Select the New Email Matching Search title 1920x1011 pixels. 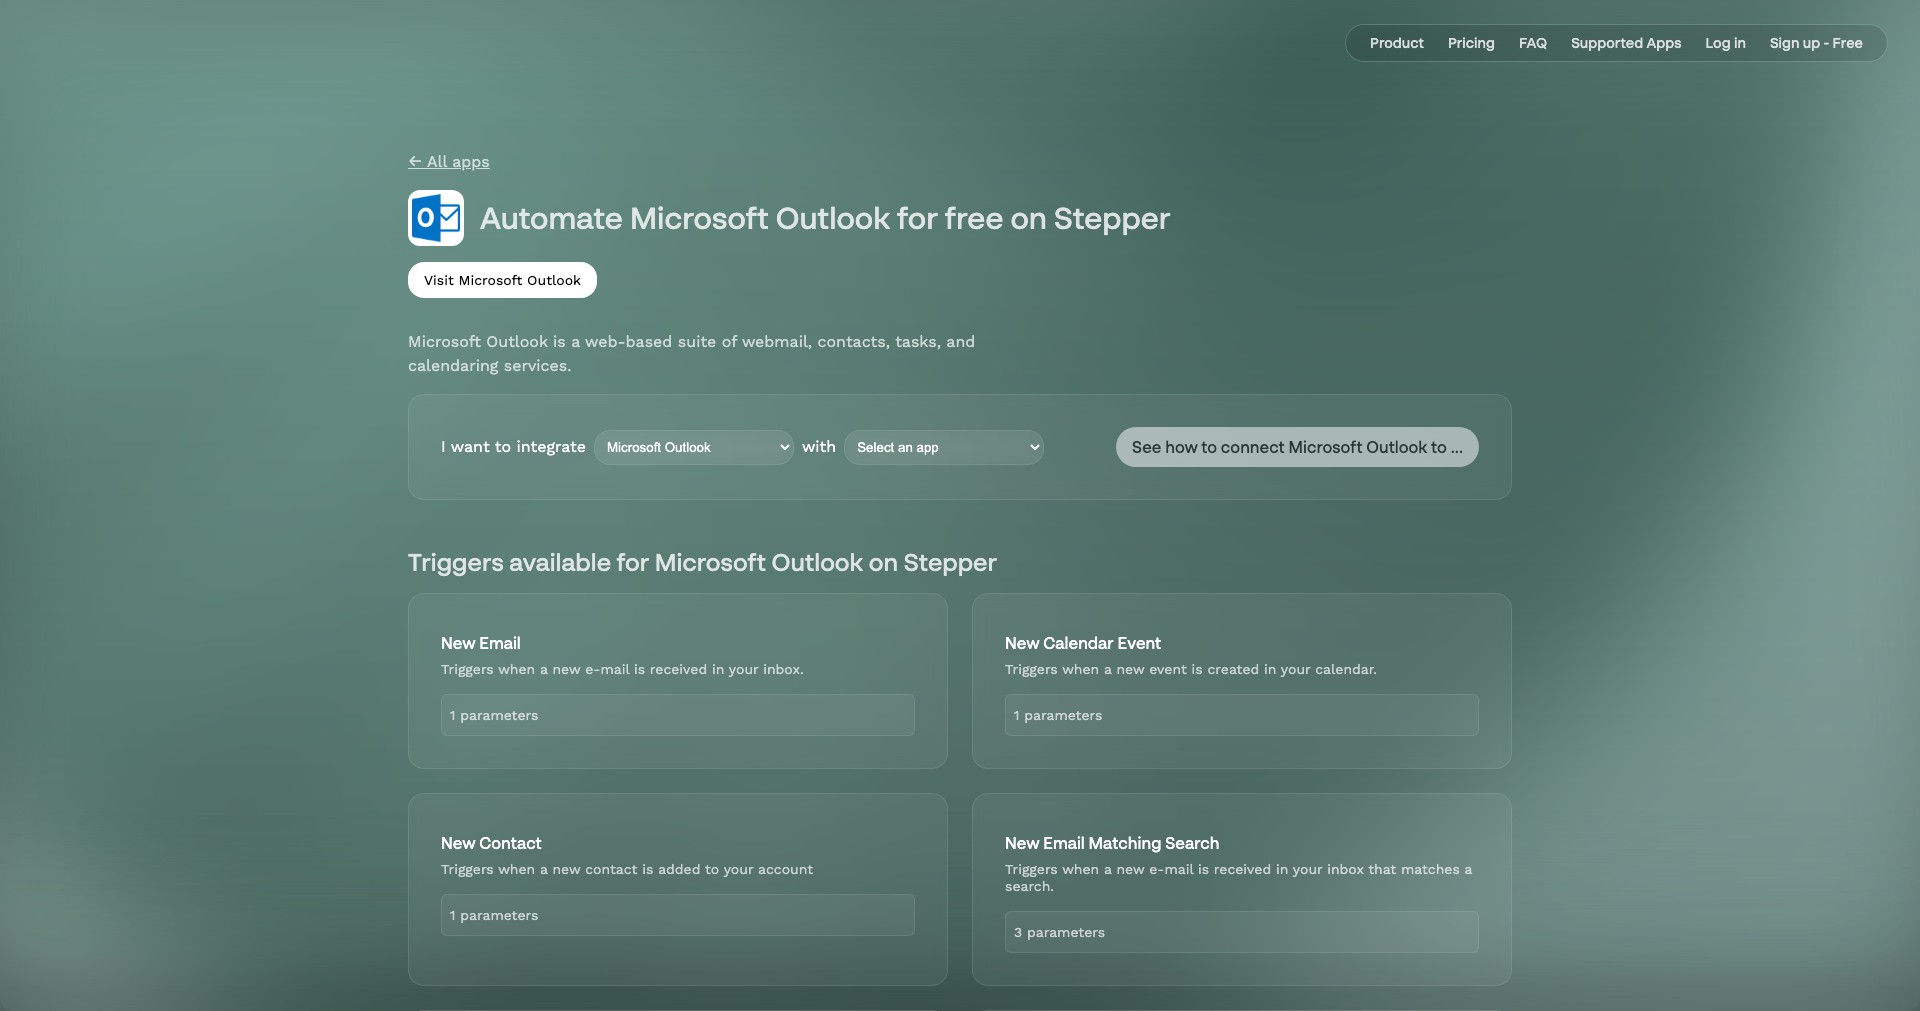pos(1112,843)
